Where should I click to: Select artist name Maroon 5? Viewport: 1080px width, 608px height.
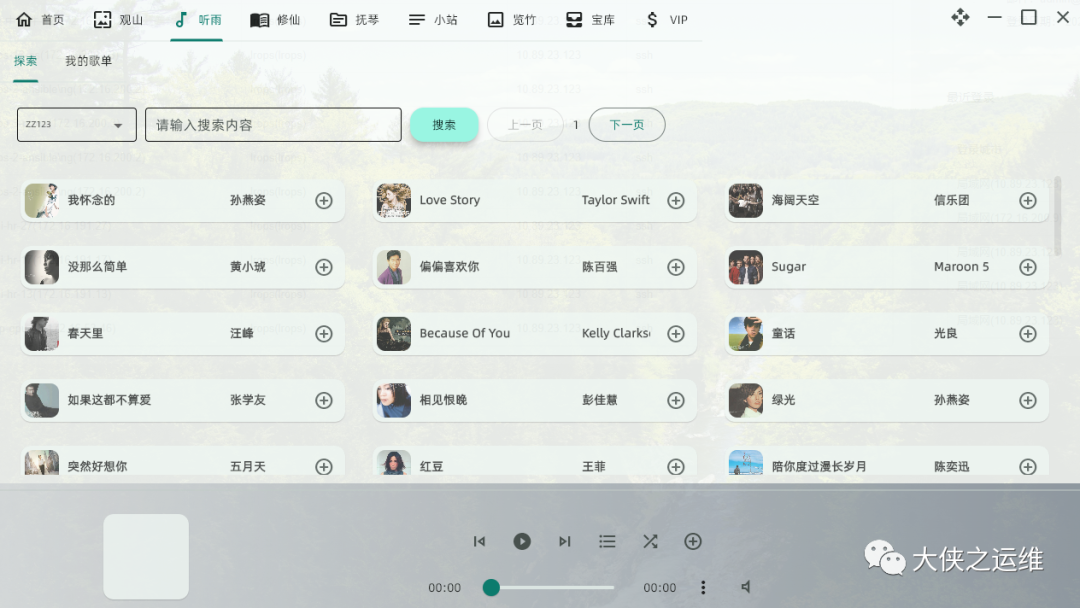961,266
